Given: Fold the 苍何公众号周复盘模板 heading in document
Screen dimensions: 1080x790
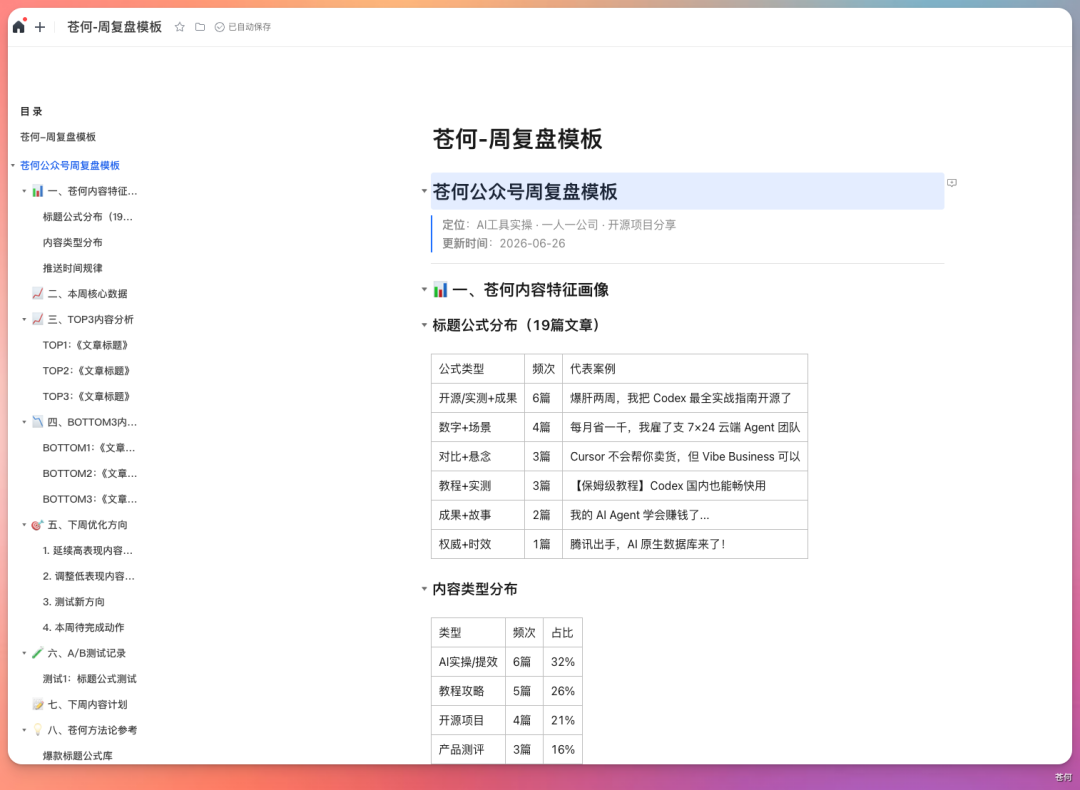Looking at the screenshot, I should (x=424, y=191).
